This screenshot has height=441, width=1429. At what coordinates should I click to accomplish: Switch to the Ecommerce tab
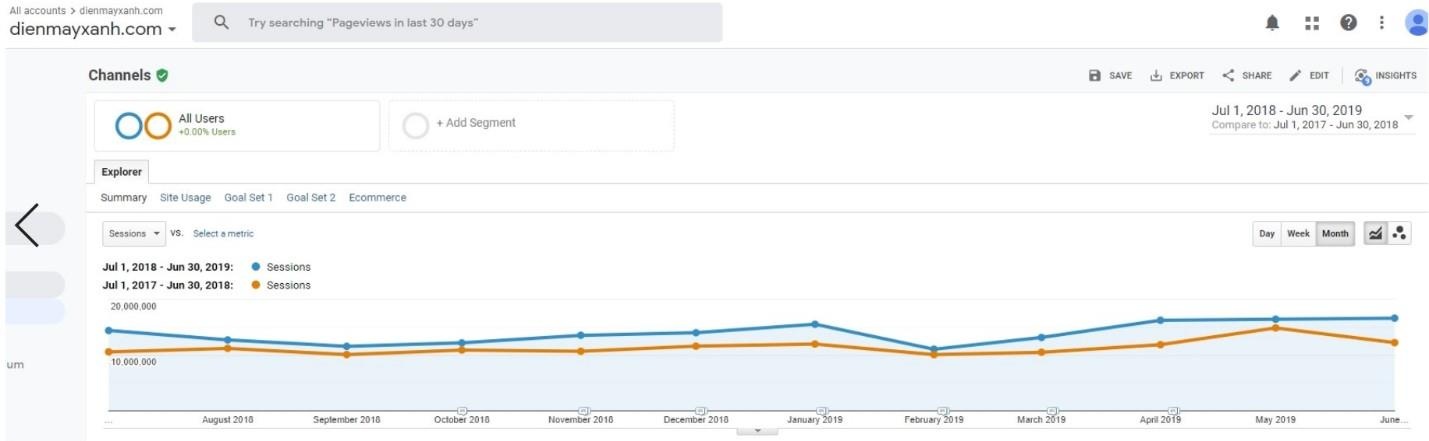[377, 198]
